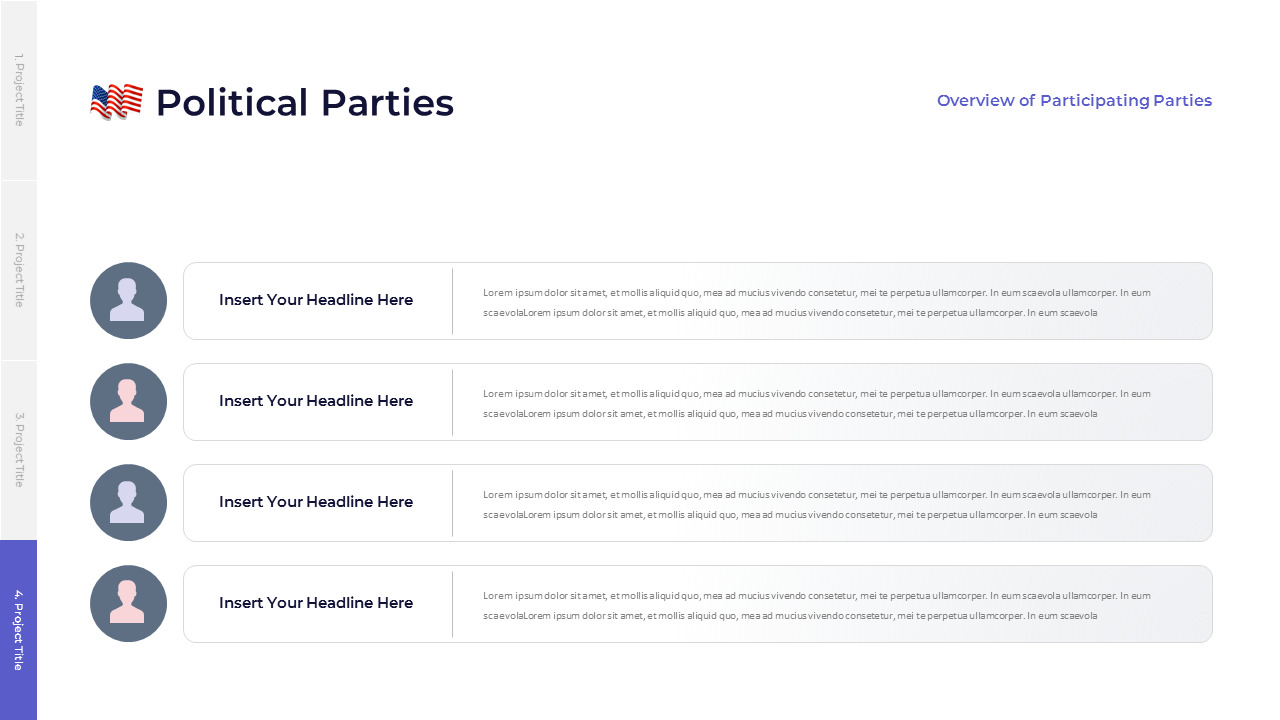Click the 'Overview of Participating Parties' subtitle
This screenshot has width=1280, height=720.
[x=1074, y=101]
